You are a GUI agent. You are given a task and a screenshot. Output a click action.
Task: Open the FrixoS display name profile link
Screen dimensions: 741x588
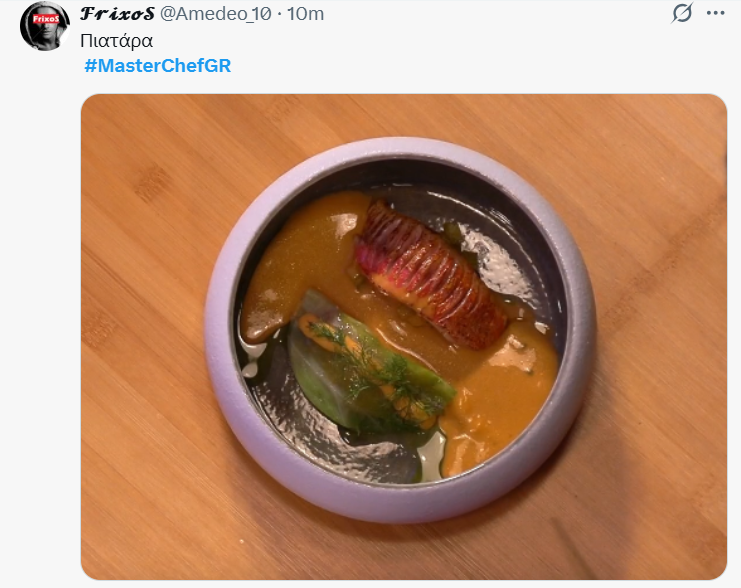(118, 13)
